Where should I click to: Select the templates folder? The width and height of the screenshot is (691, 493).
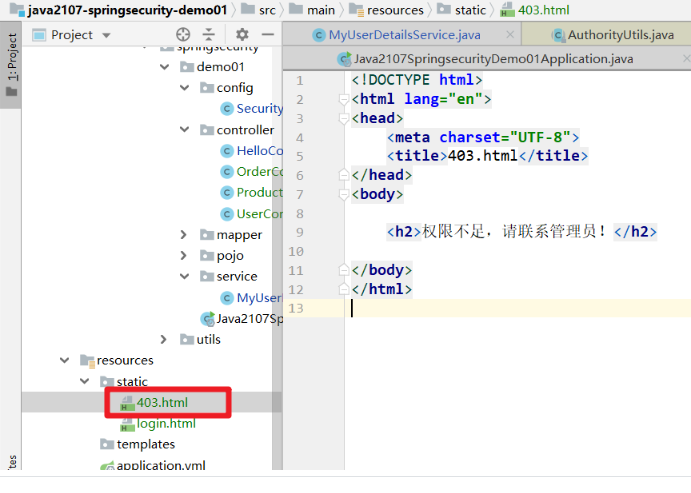coord(146,444)
